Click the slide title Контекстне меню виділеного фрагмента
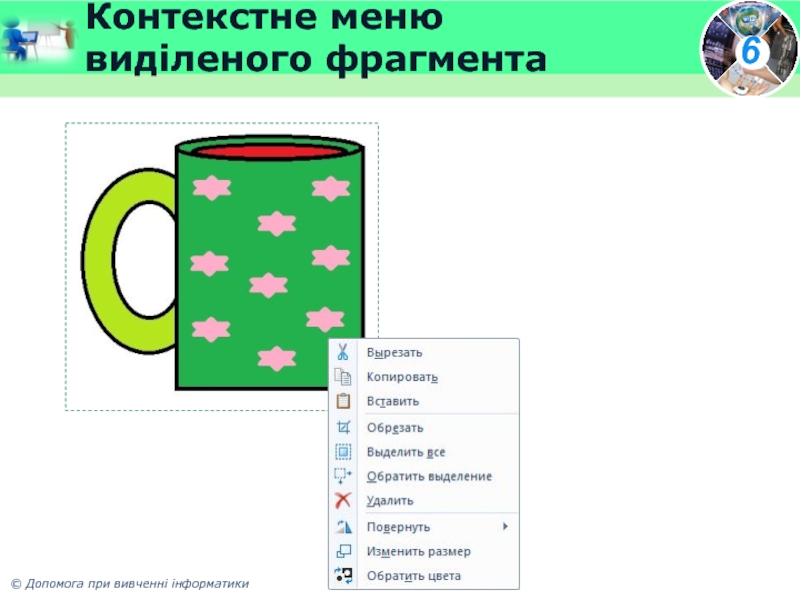 click(x=316, y=38)
